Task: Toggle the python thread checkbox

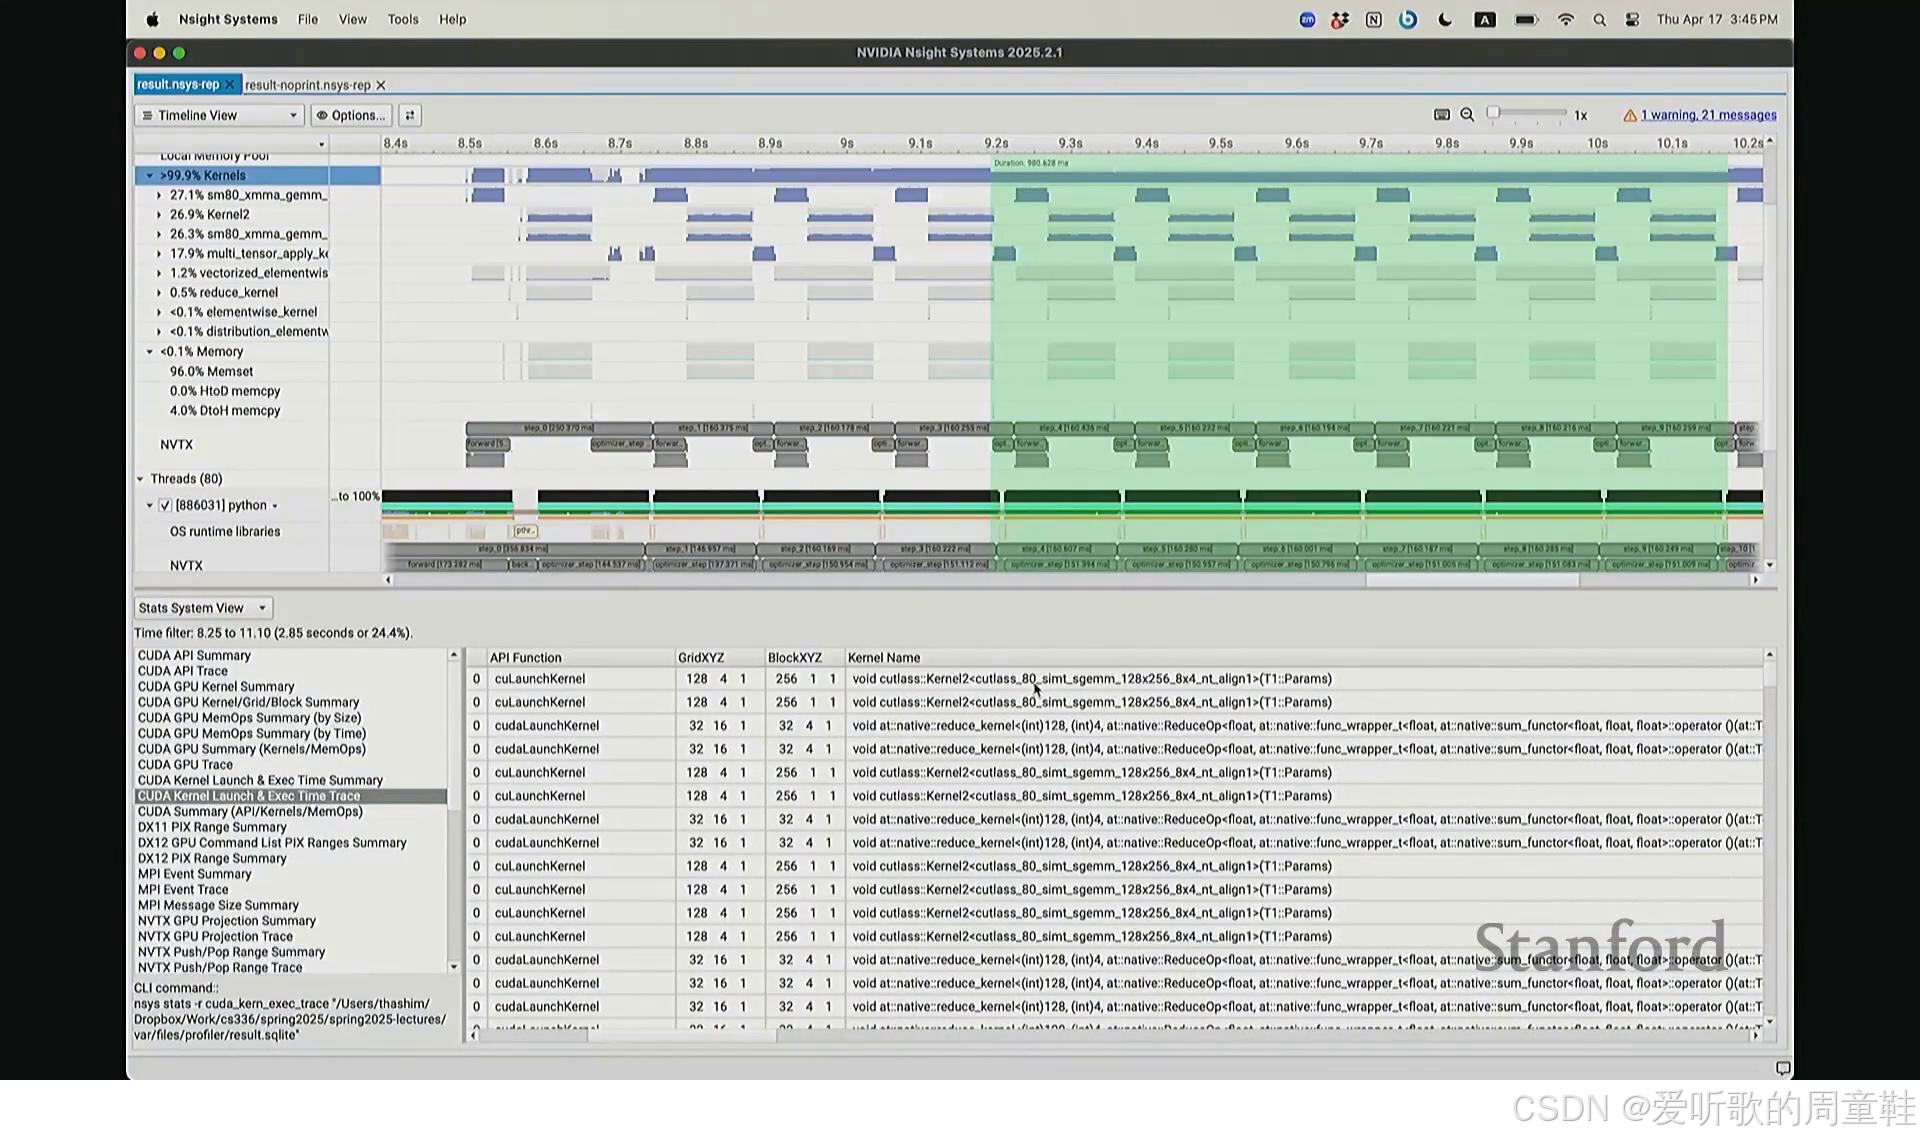Action: (165, 506)
